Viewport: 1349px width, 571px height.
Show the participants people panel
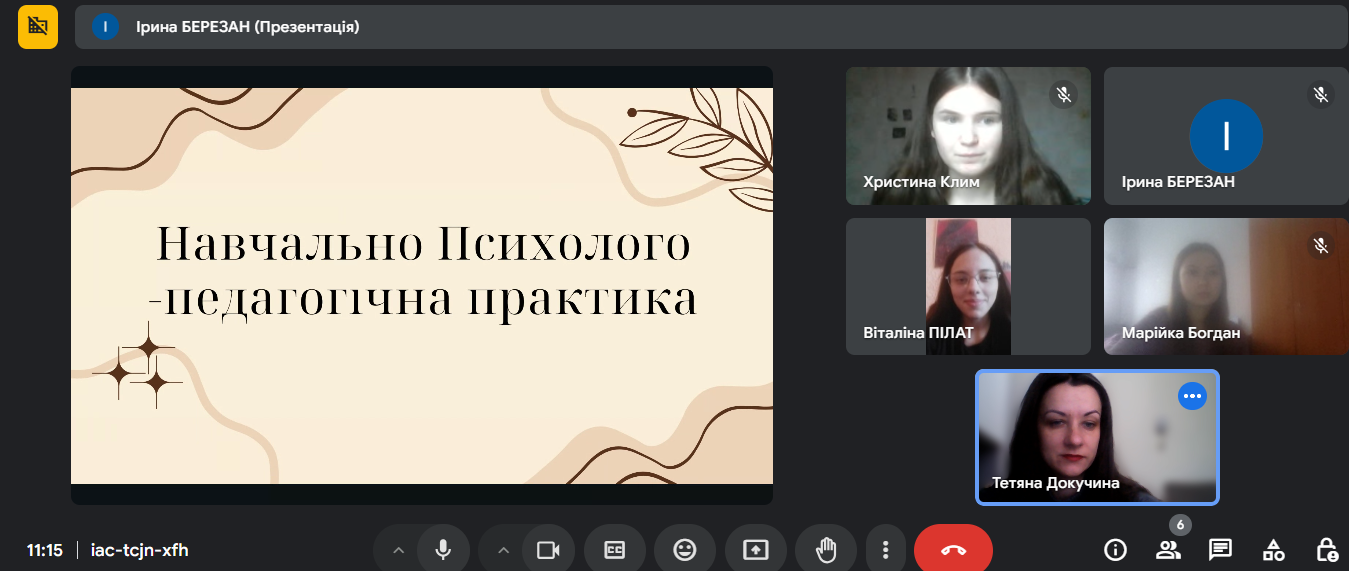pos(1168,549)
